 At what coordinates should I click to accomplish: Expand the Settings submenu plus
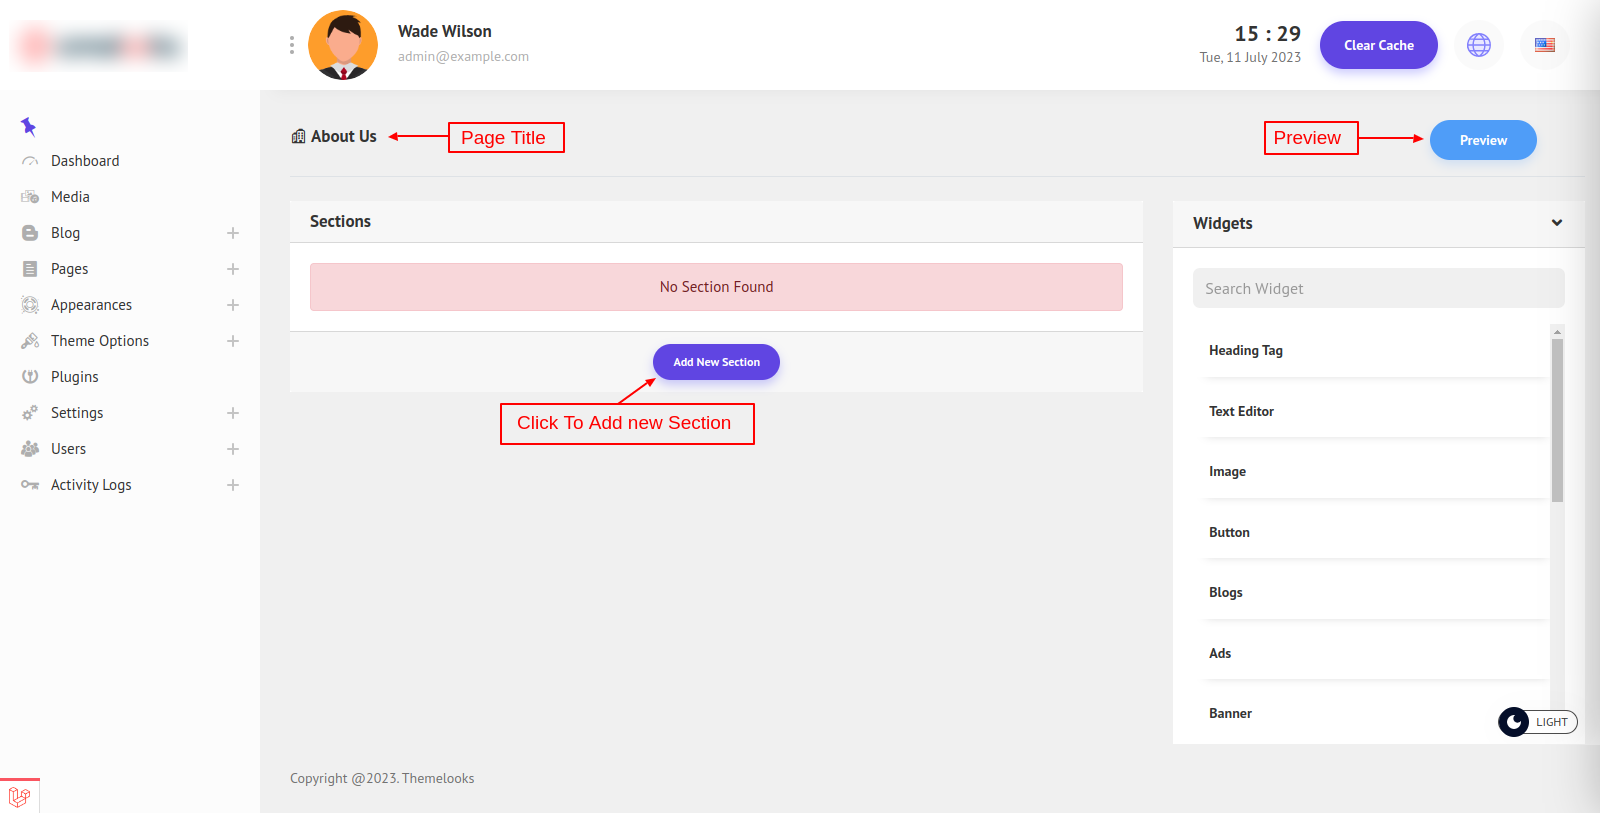(x=233, y=413)
